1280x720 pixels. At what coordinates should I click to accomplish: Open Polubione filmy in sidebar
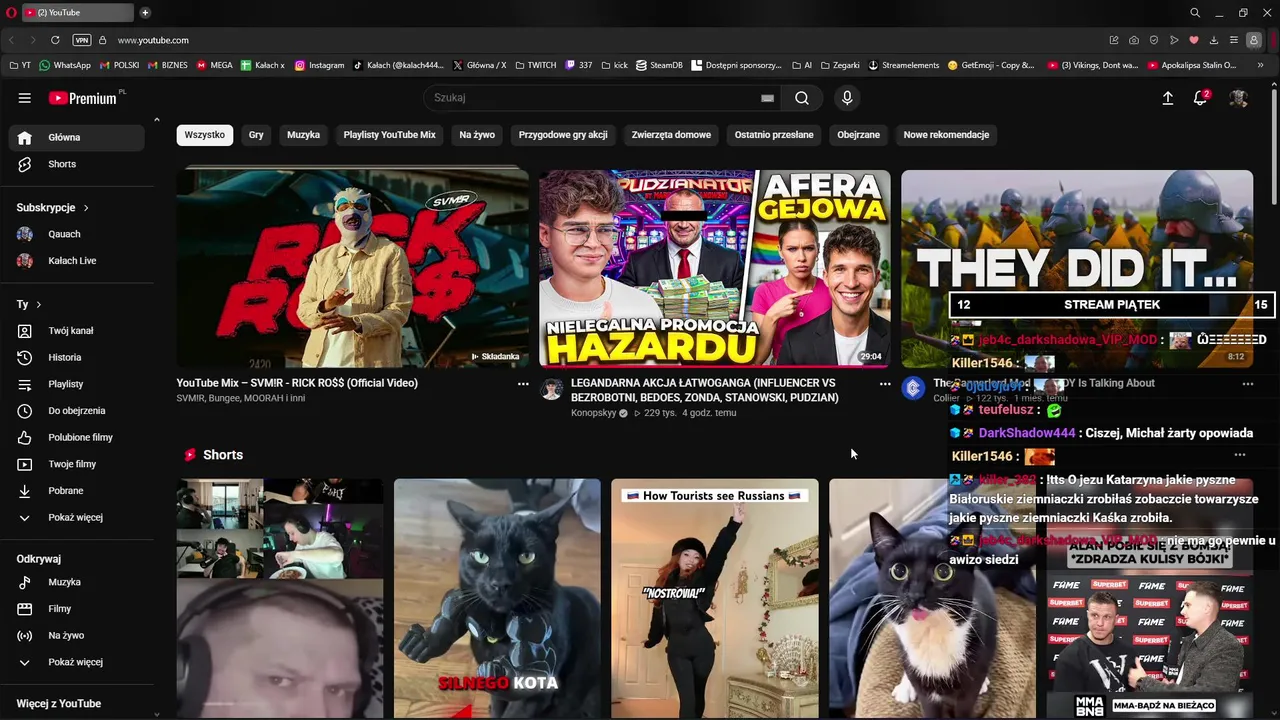(x=76, y=437)
